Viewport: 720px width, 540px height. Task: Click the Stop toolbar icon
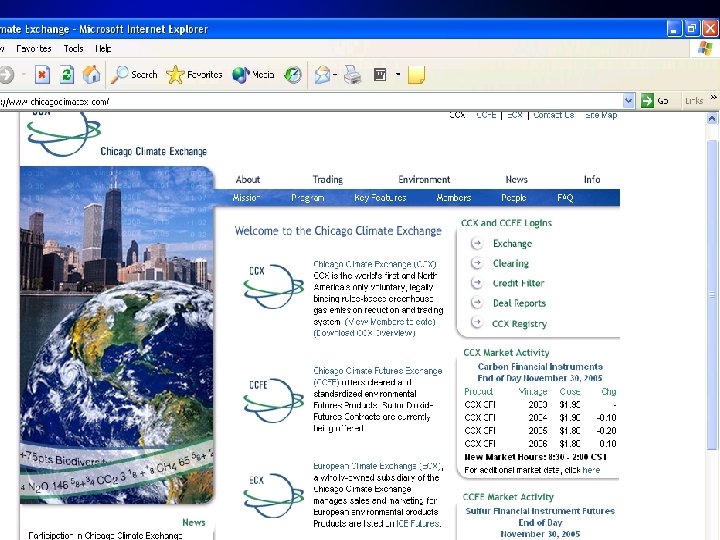(x=42, y=74)
